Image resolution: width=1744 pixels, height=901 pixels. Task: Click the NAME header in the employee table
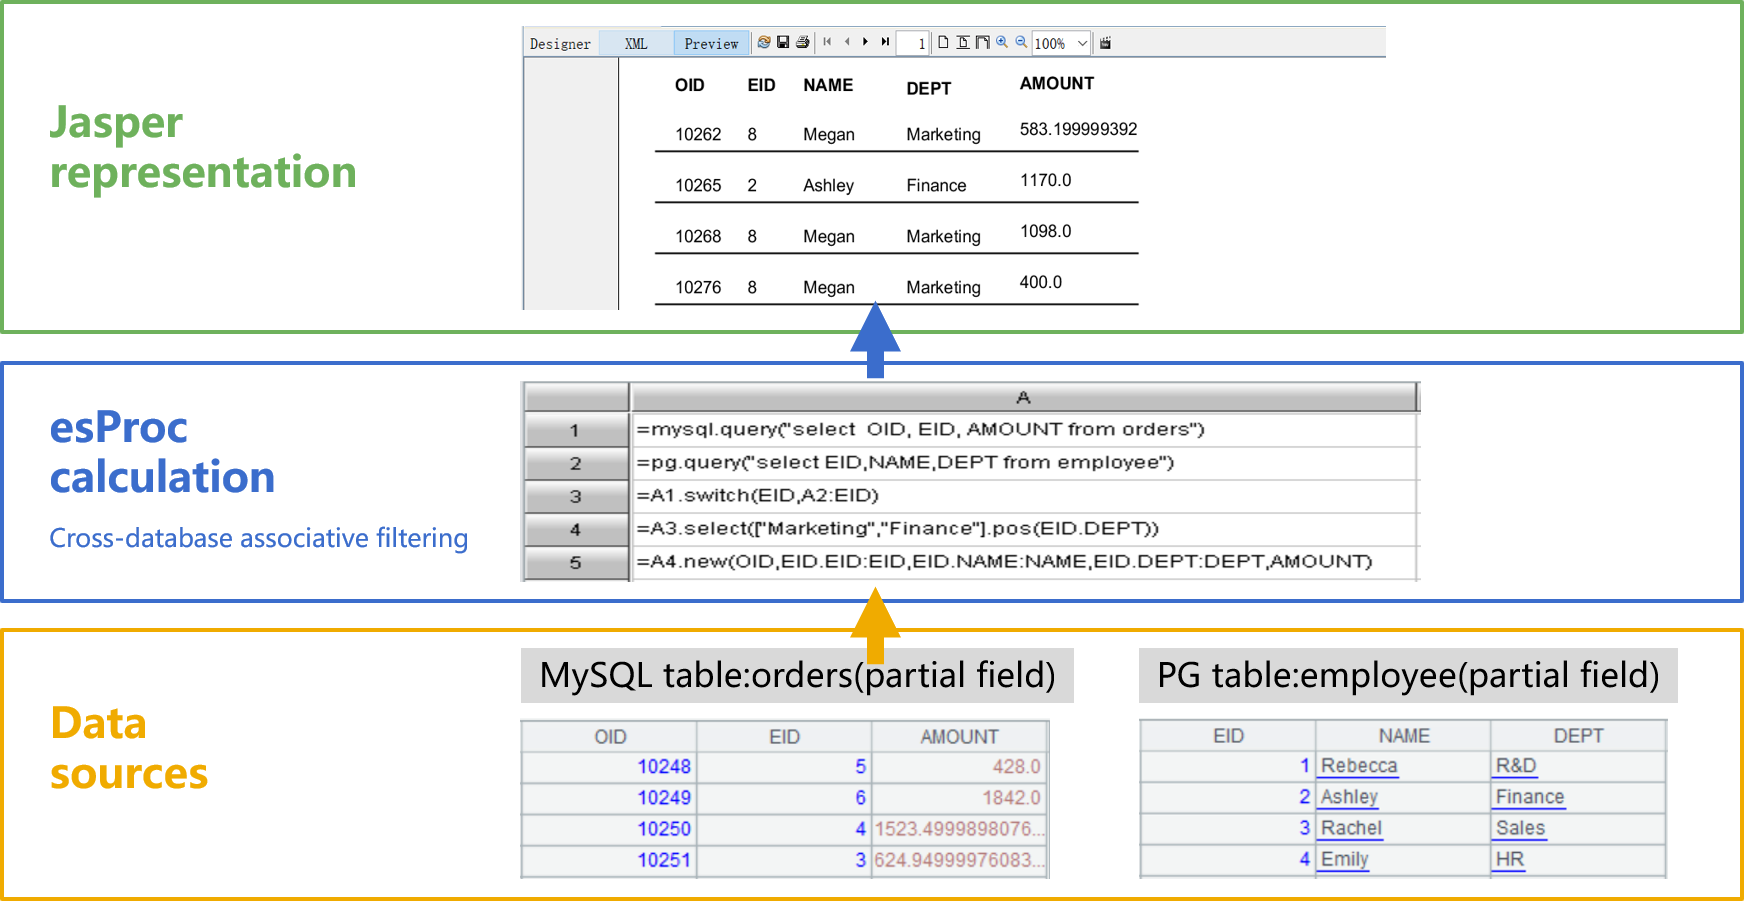tap(1404, 736)
